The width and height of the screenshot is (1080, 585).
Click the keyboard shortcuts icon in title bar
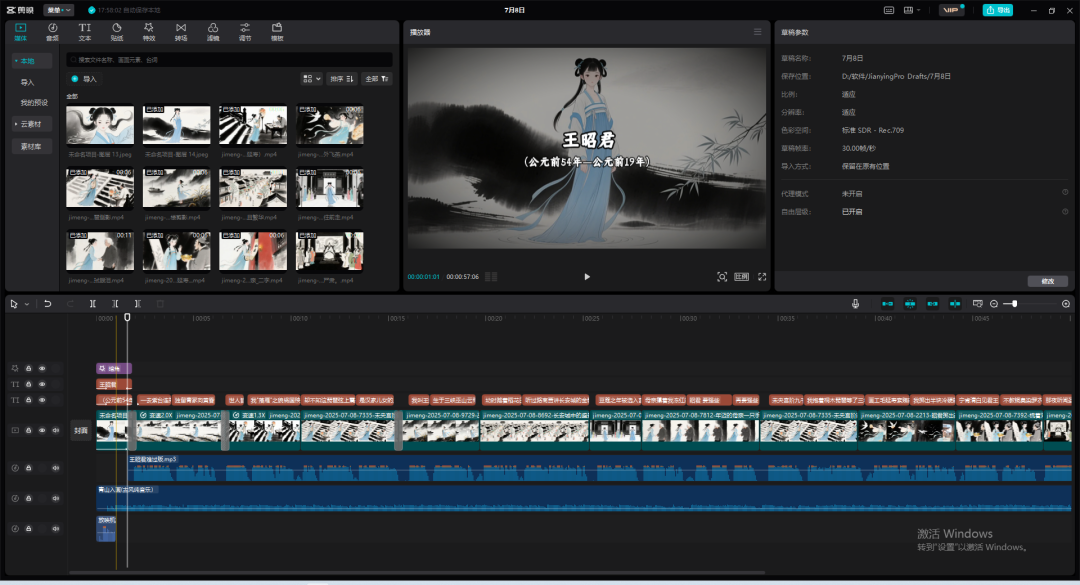point(888,10)
